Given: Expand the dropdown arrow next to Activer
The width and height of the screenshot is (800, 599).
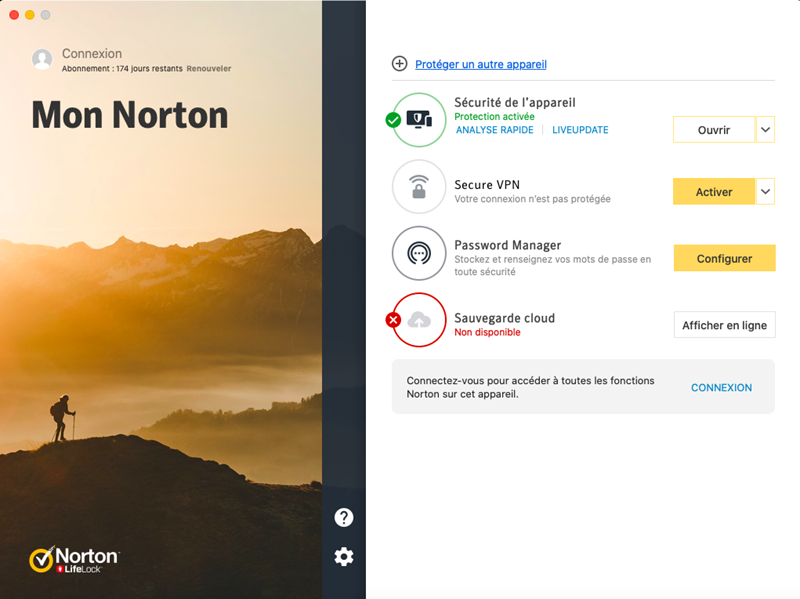Looking at the screenshot, I should (x=765, y=191).
